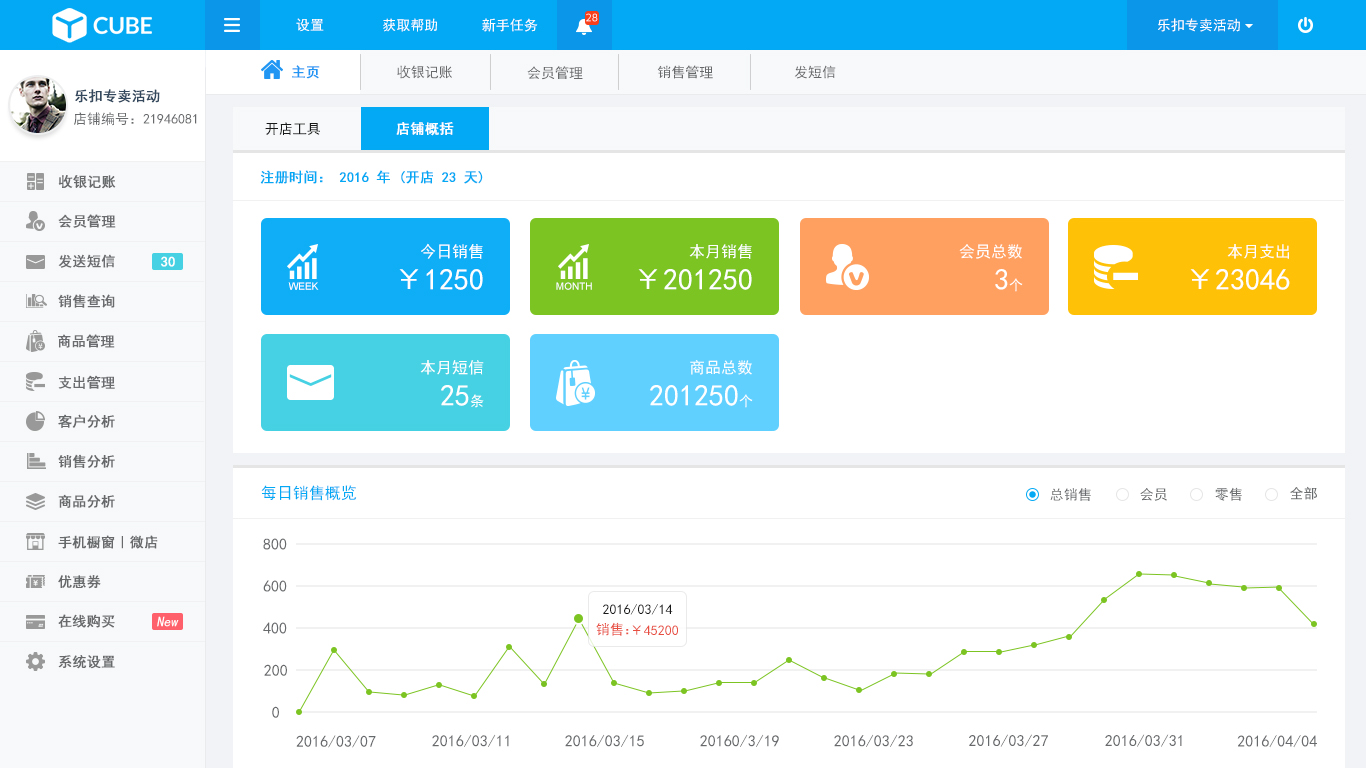Click the 发送短信 envelope icon in sidebar

pos(35,262)
